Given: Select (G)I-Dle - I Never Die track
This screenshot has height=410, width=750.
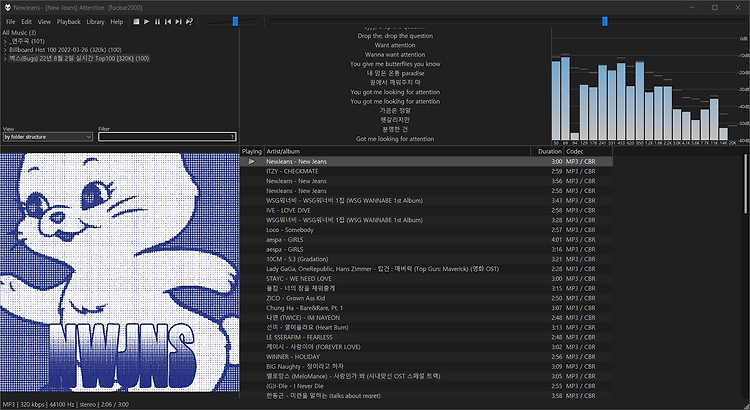Looking at the screenshot, I should coord(426,386).
